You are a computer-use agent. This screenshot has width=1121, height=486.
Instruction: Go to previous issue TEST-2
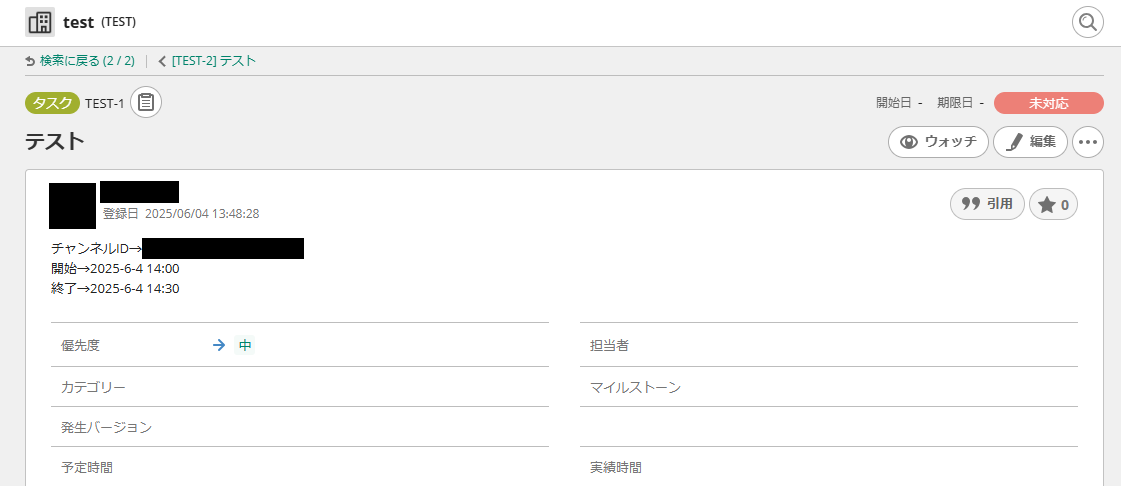click(213, 61)
